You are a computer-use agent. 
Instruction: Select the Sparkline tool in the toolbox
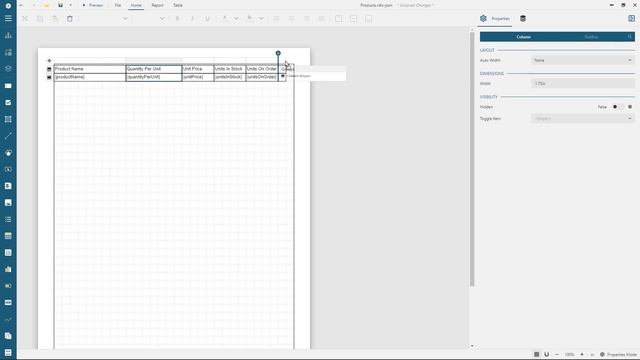point(8,319)
